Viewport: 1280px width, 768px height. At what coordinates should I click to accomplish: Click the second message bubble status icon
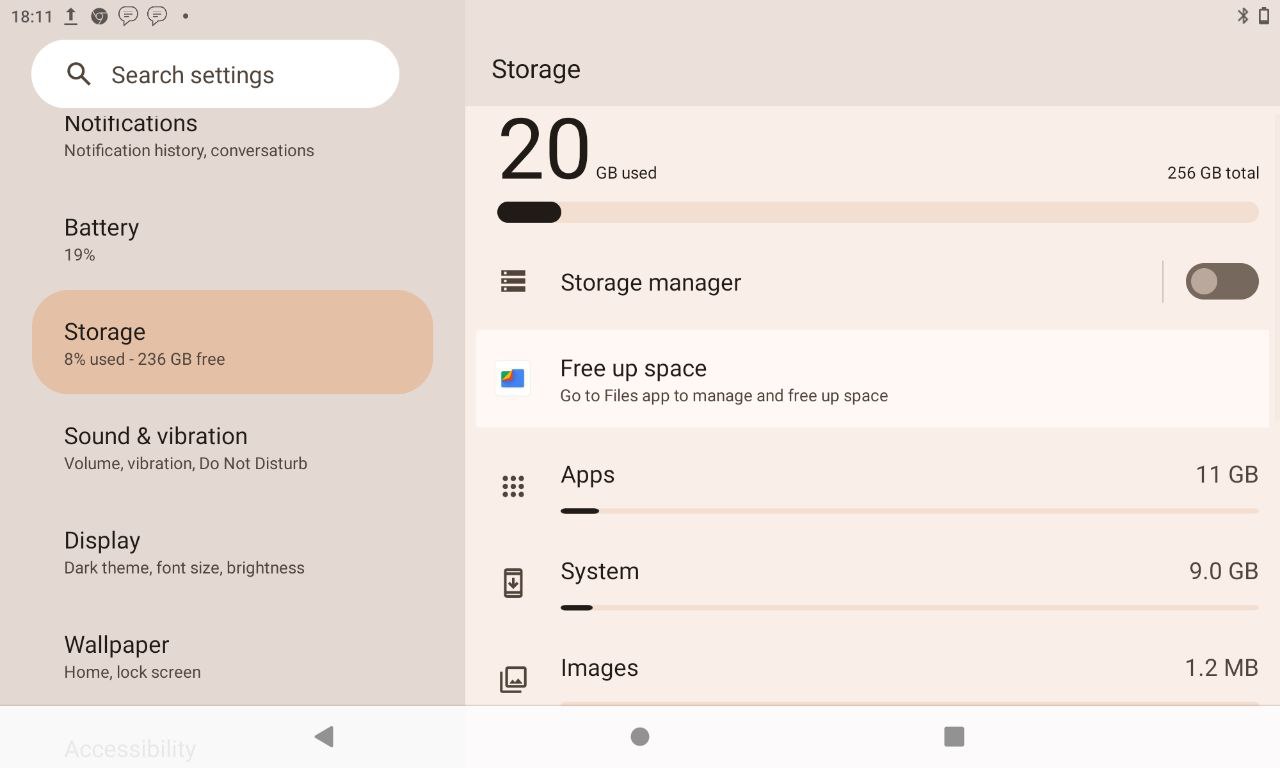coord(157,16)
